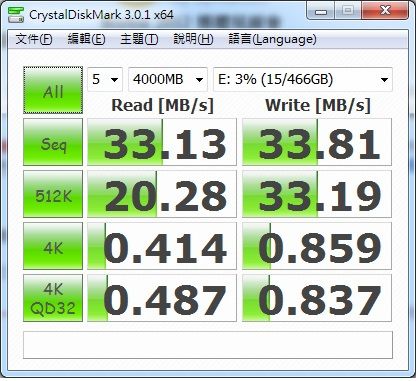
Task: Minimize the CrystalDiskMark window
Action: (x=321, y=11)
